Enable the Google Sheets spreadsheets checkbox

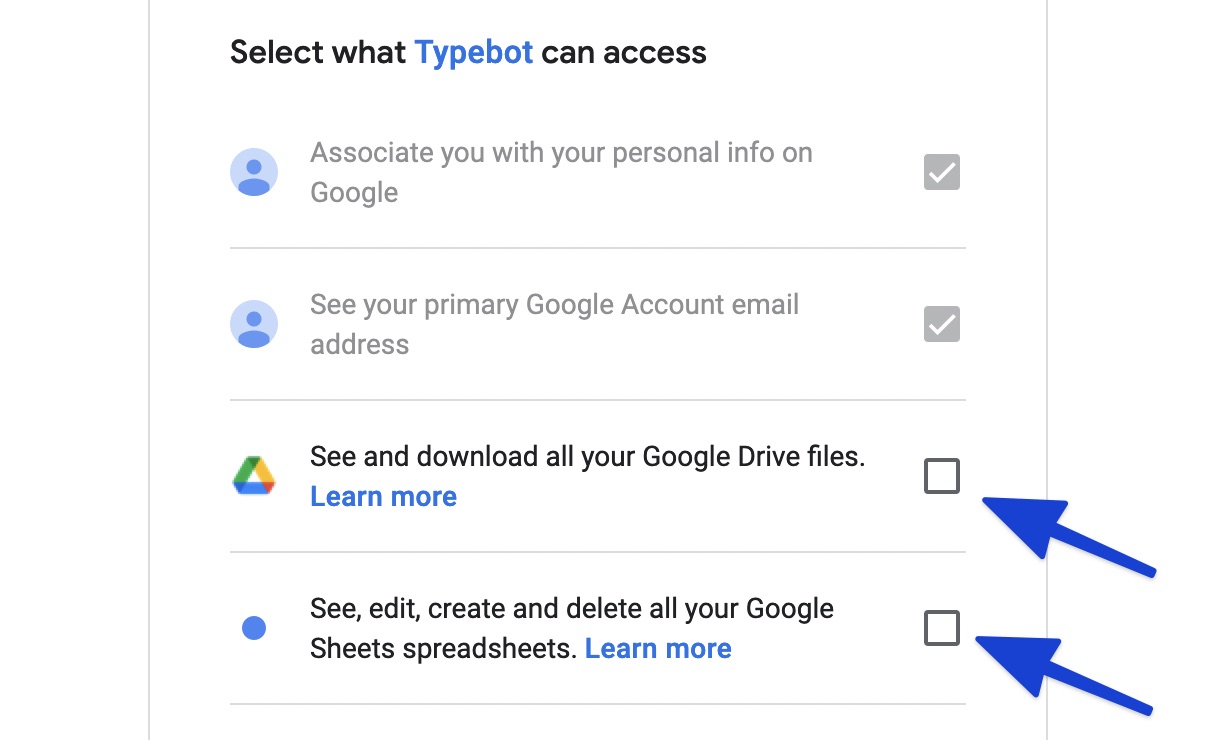tap(941, 628)
